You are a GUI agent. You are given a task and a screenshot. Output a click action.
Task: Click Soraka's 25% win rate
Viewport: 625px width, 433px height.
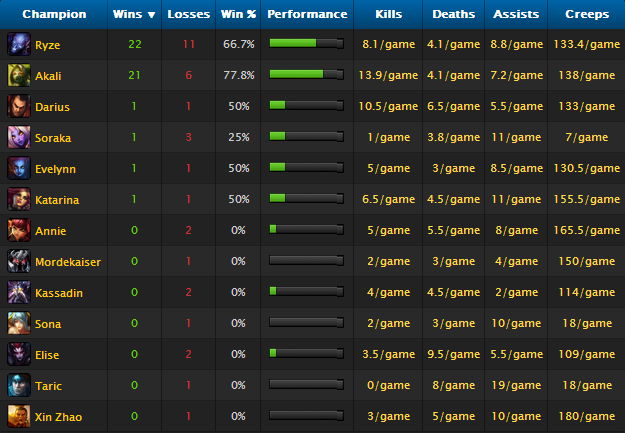[239, 137]
